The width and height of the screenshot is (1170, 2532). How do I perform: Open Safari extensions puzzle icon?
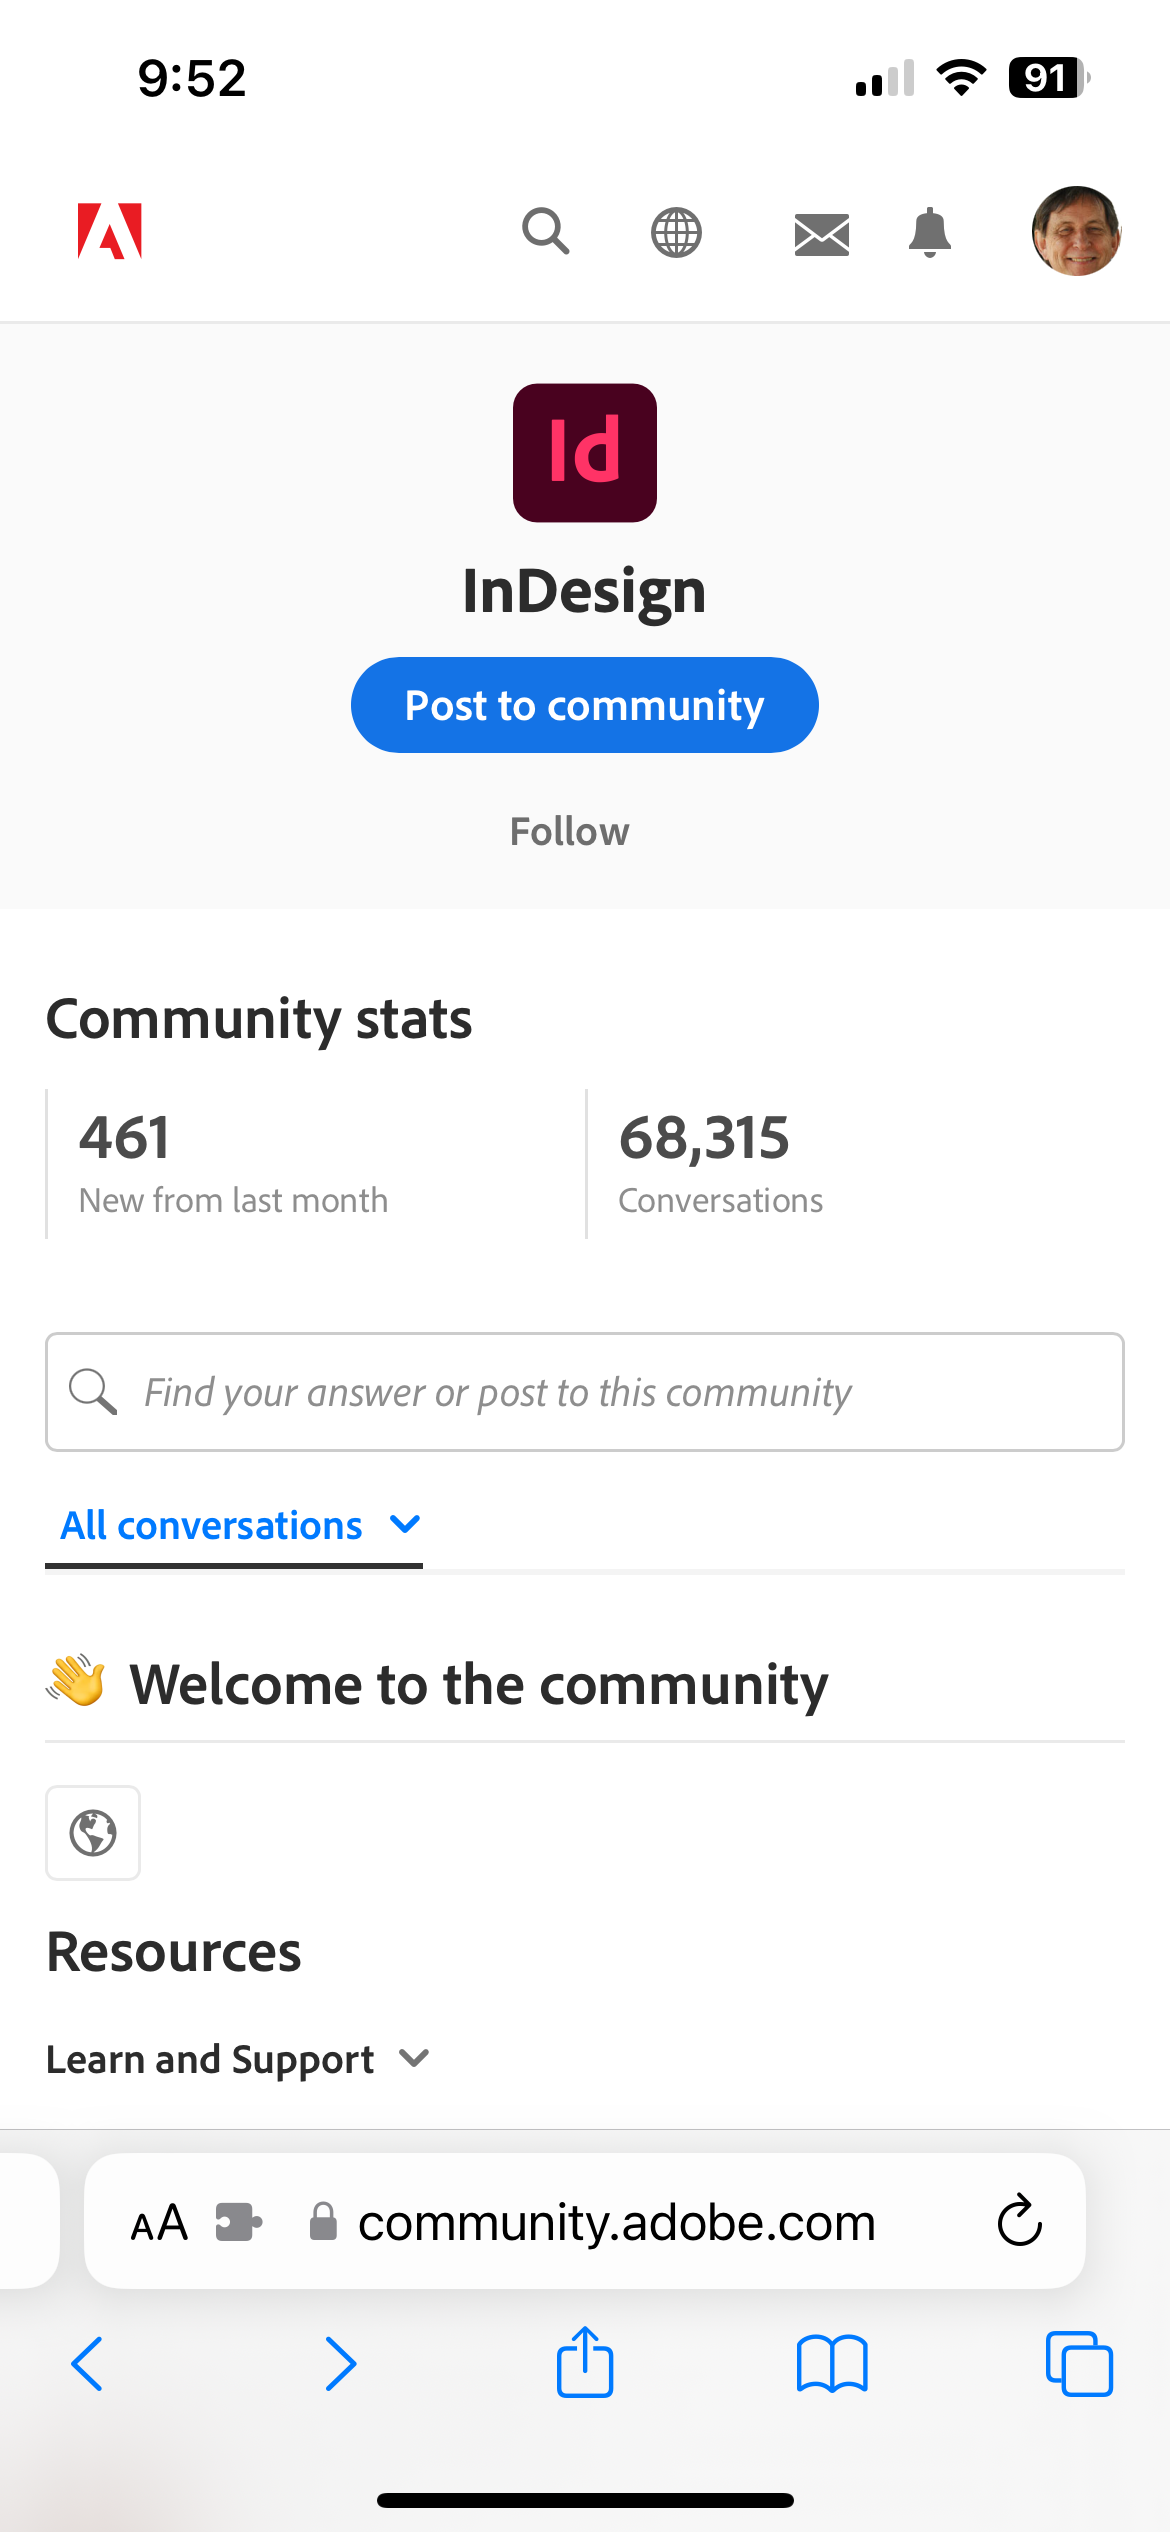[239, 2222]
